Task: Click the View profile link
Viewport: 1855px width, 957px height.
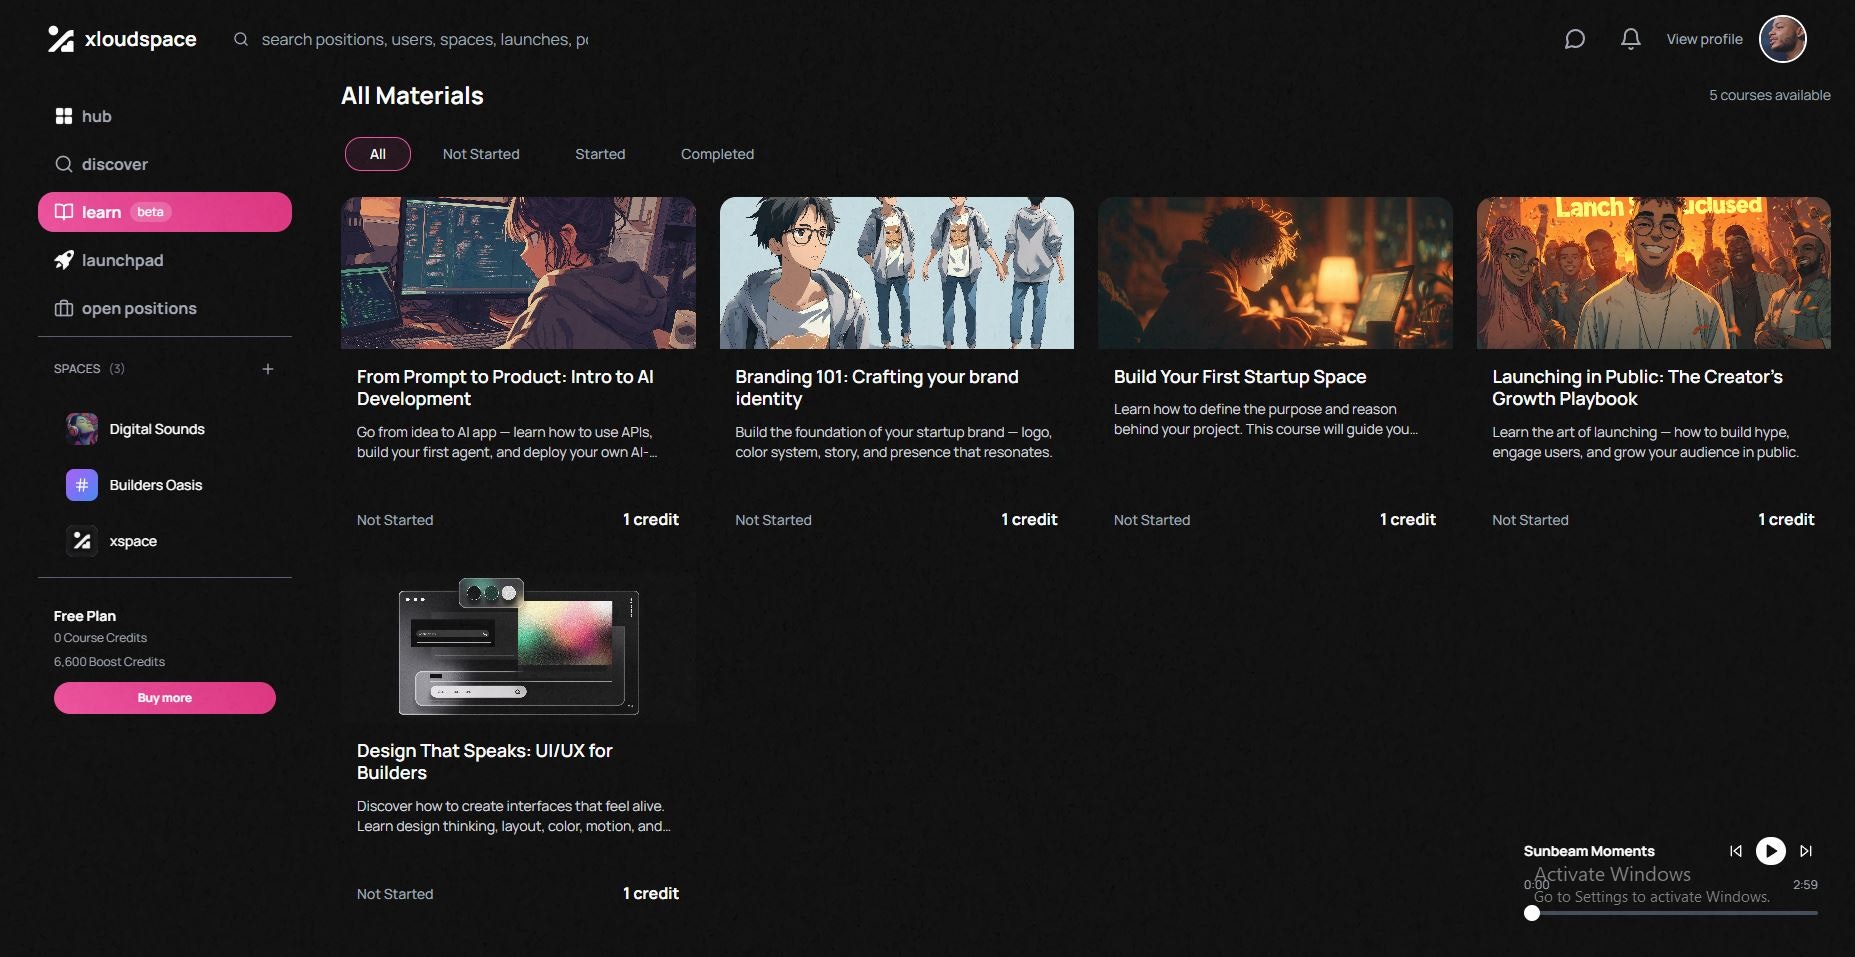Action: point(1704,39)
